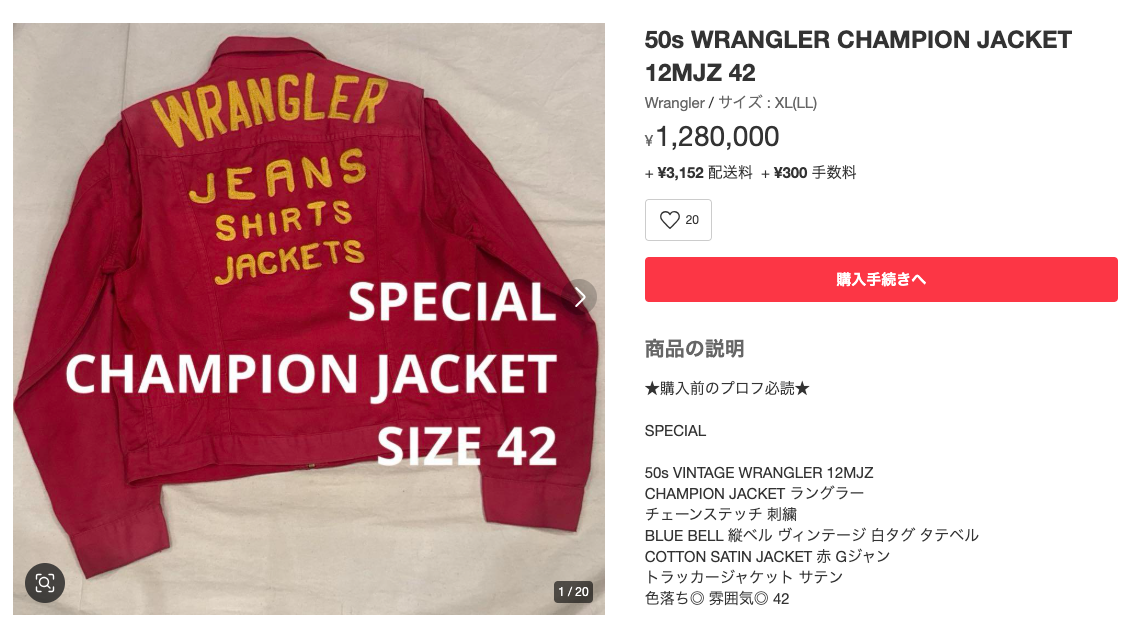Click the COTTON SATIN JACKET description line

click(767, 556)
